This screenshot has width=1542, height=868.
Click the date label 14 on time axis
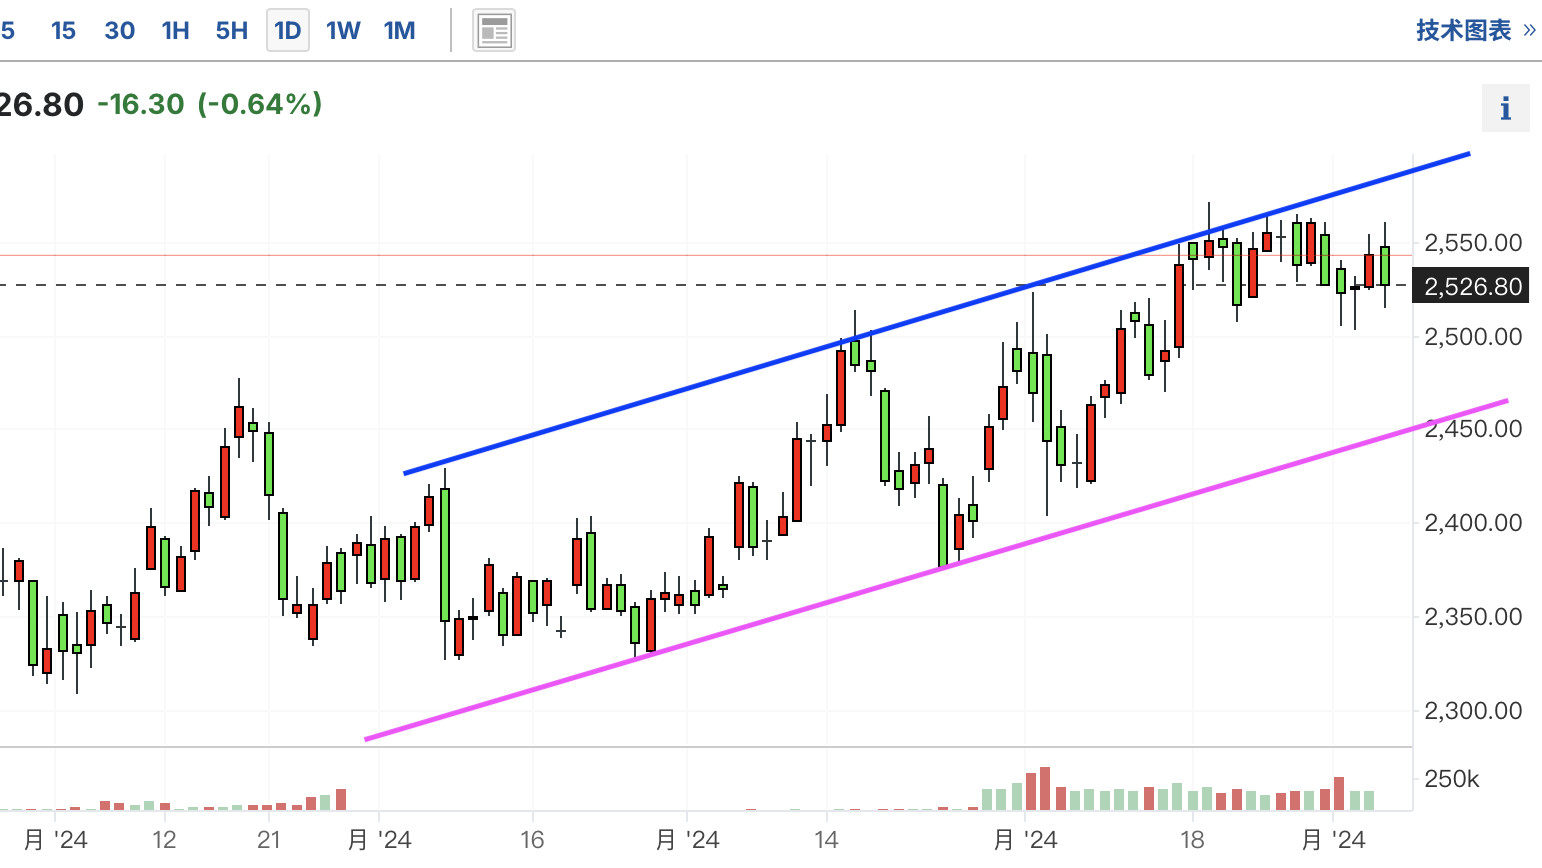826,839
